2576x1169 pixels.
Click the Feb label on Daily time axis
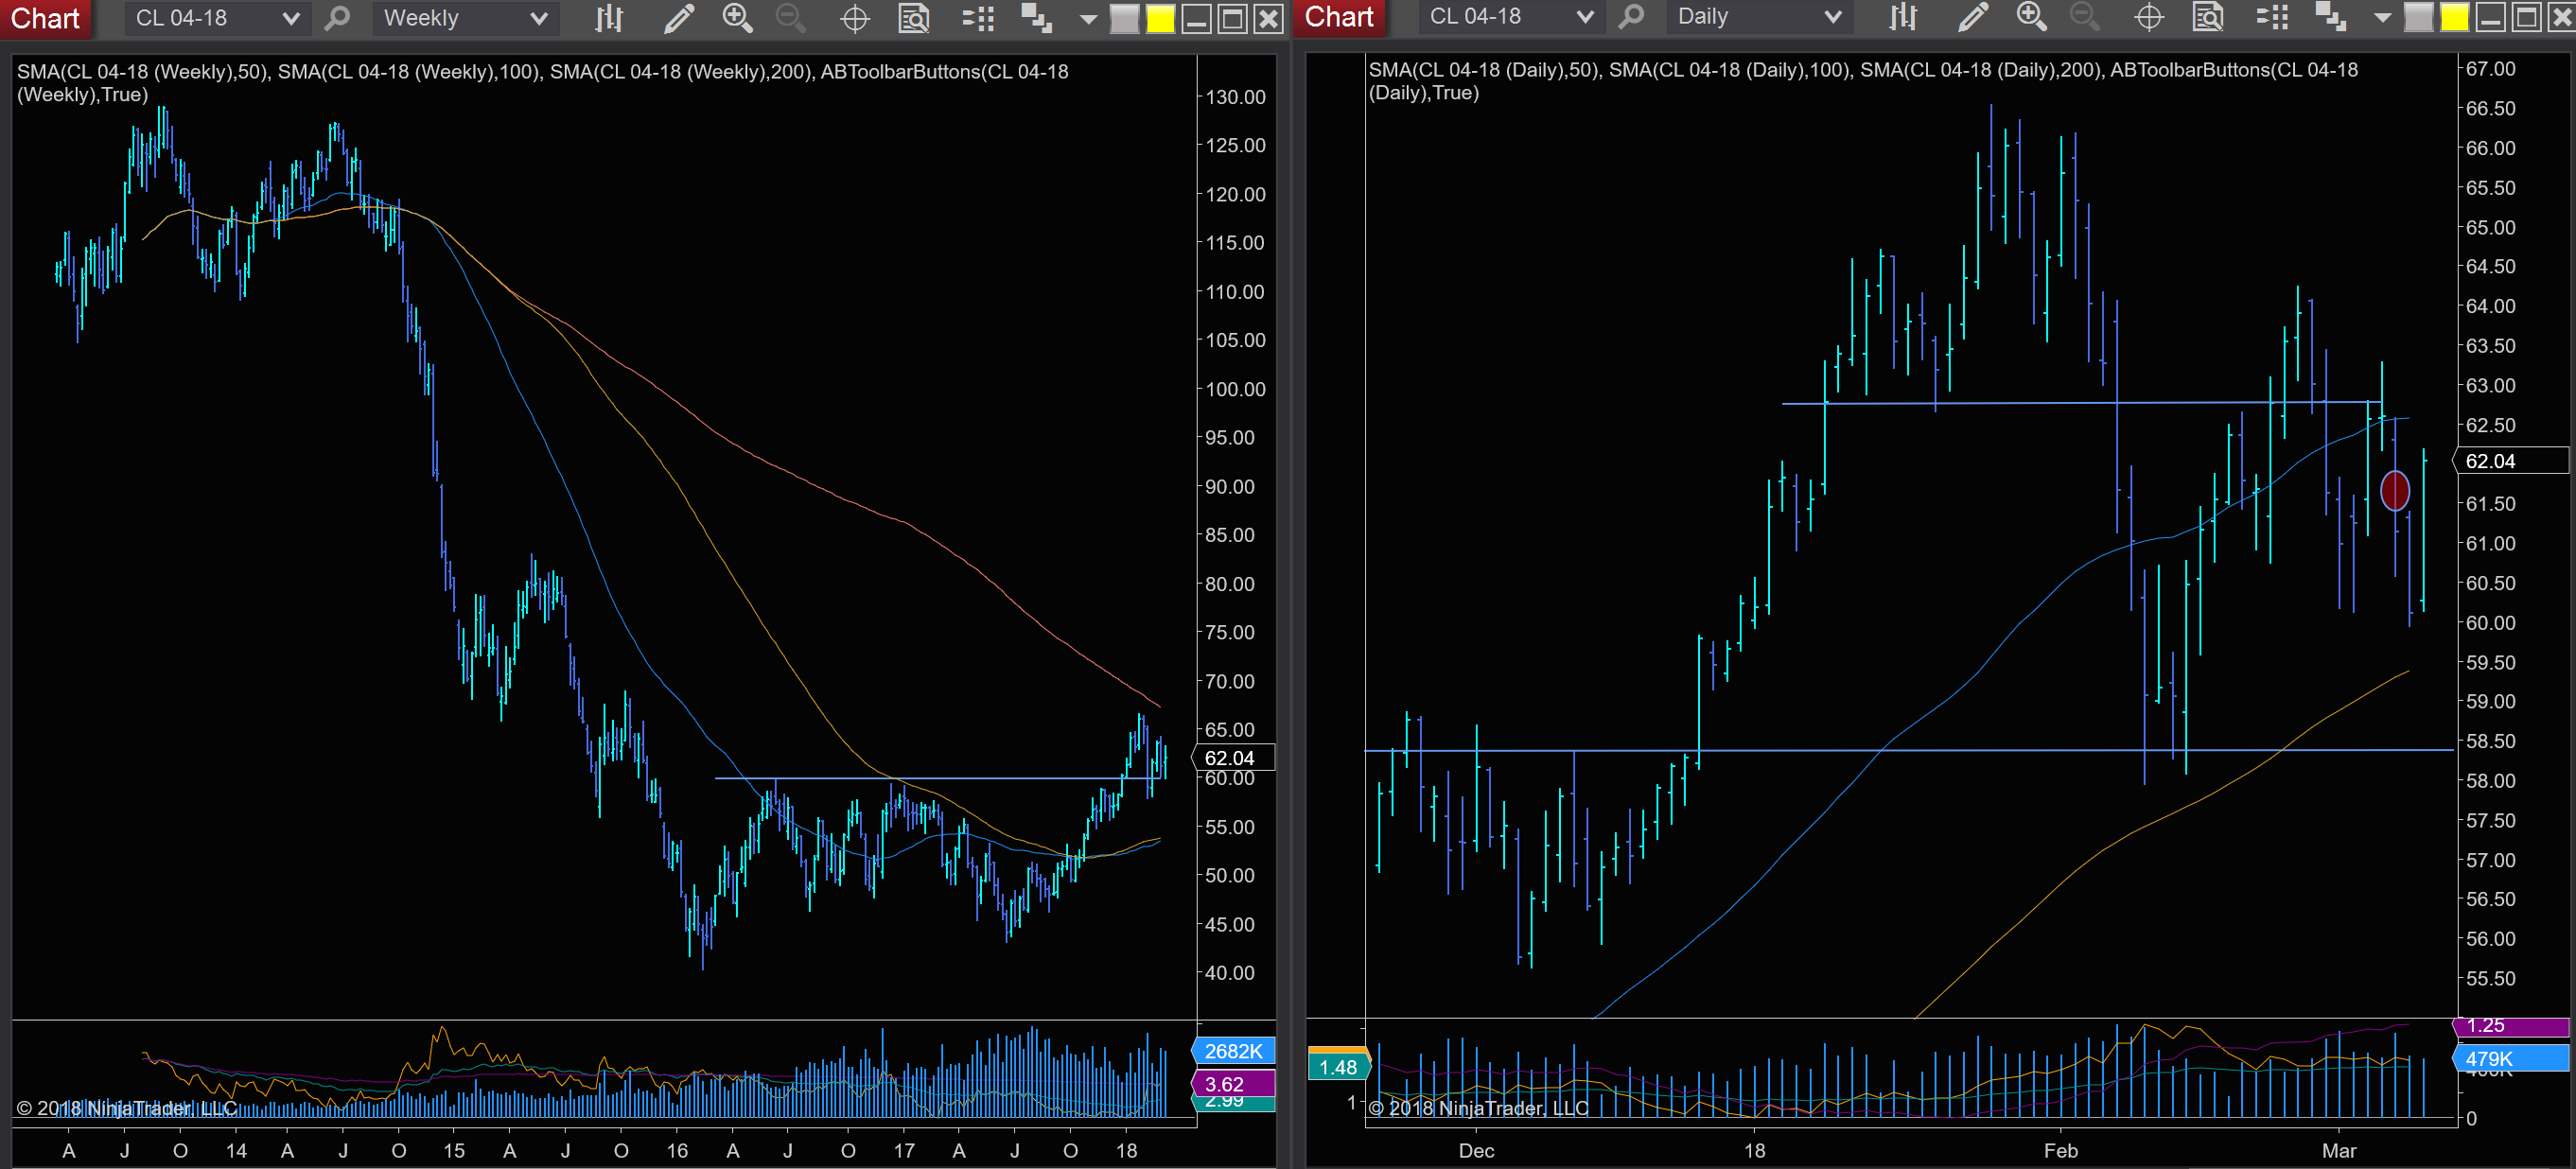point(2061,1150)
